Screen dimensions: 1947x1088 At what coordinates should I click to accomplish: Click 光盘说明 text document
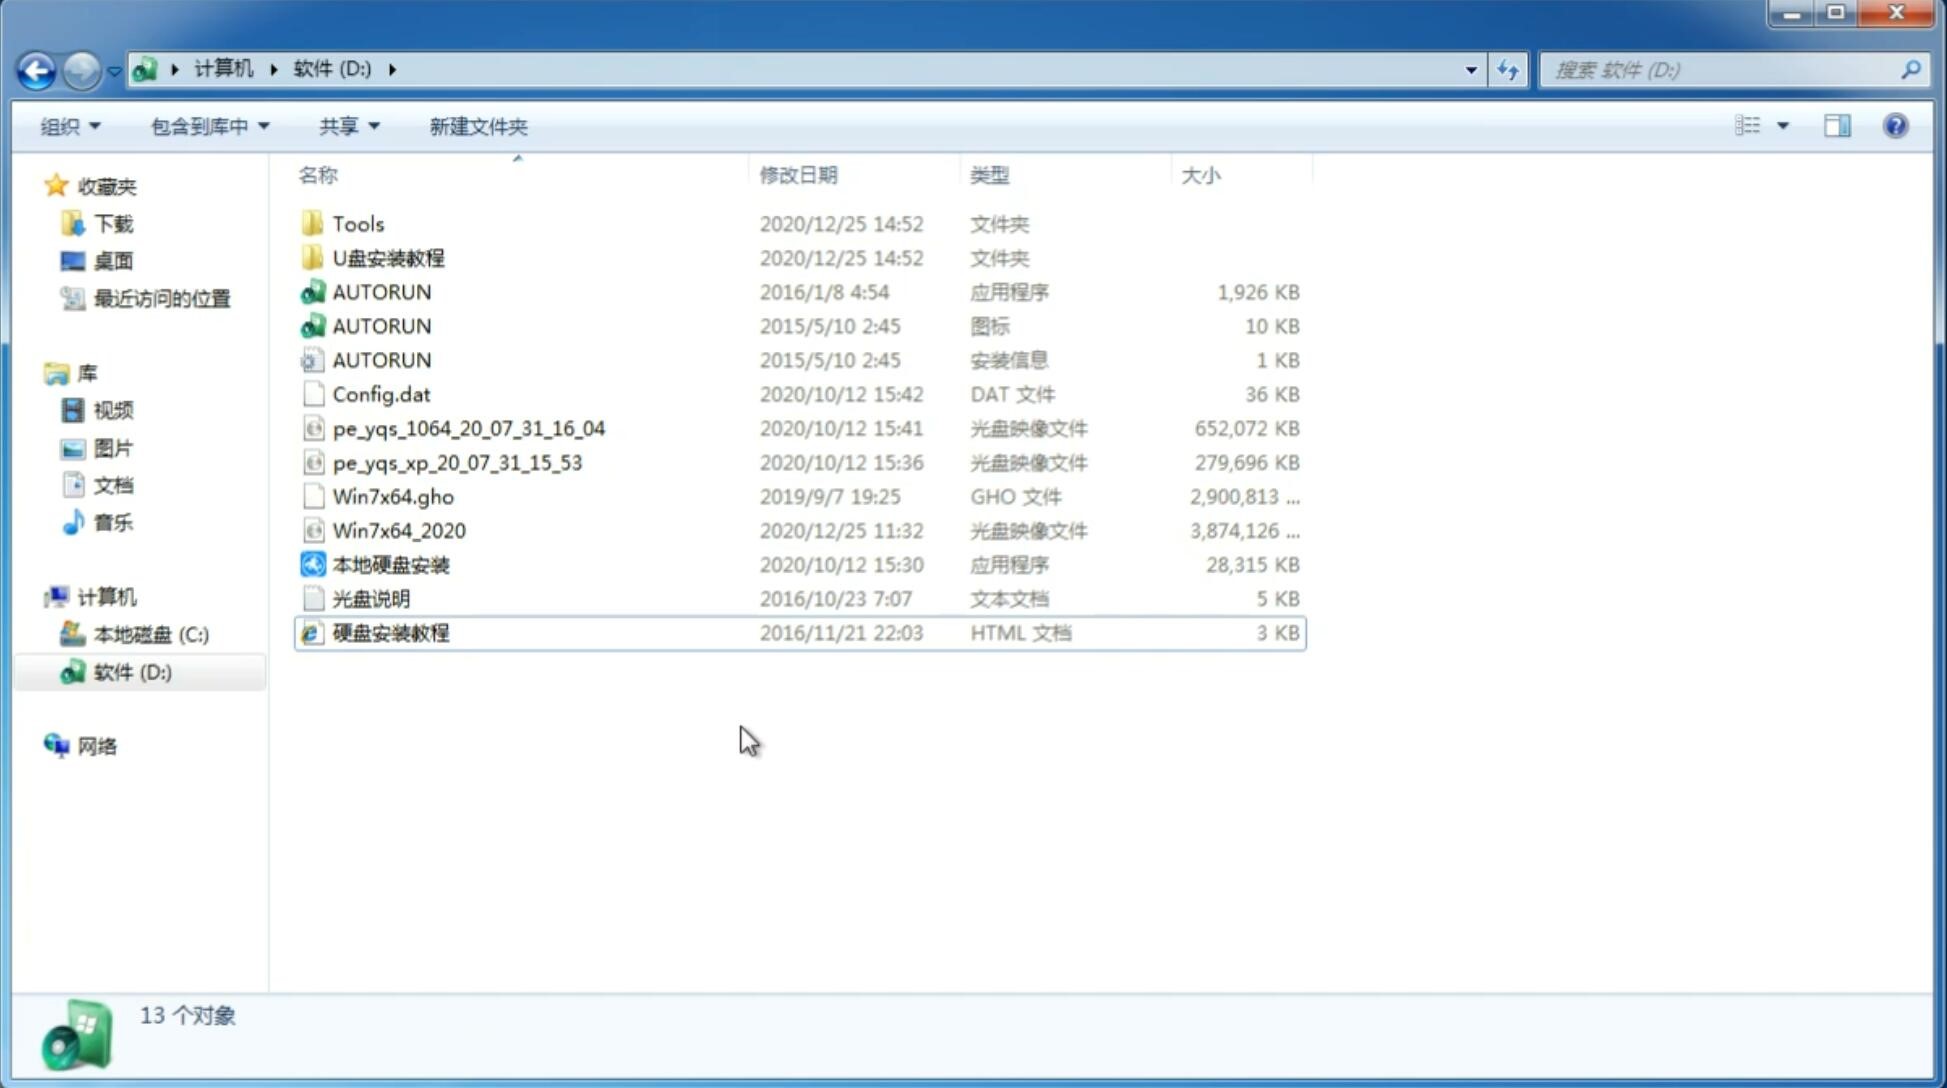point(370,597)
